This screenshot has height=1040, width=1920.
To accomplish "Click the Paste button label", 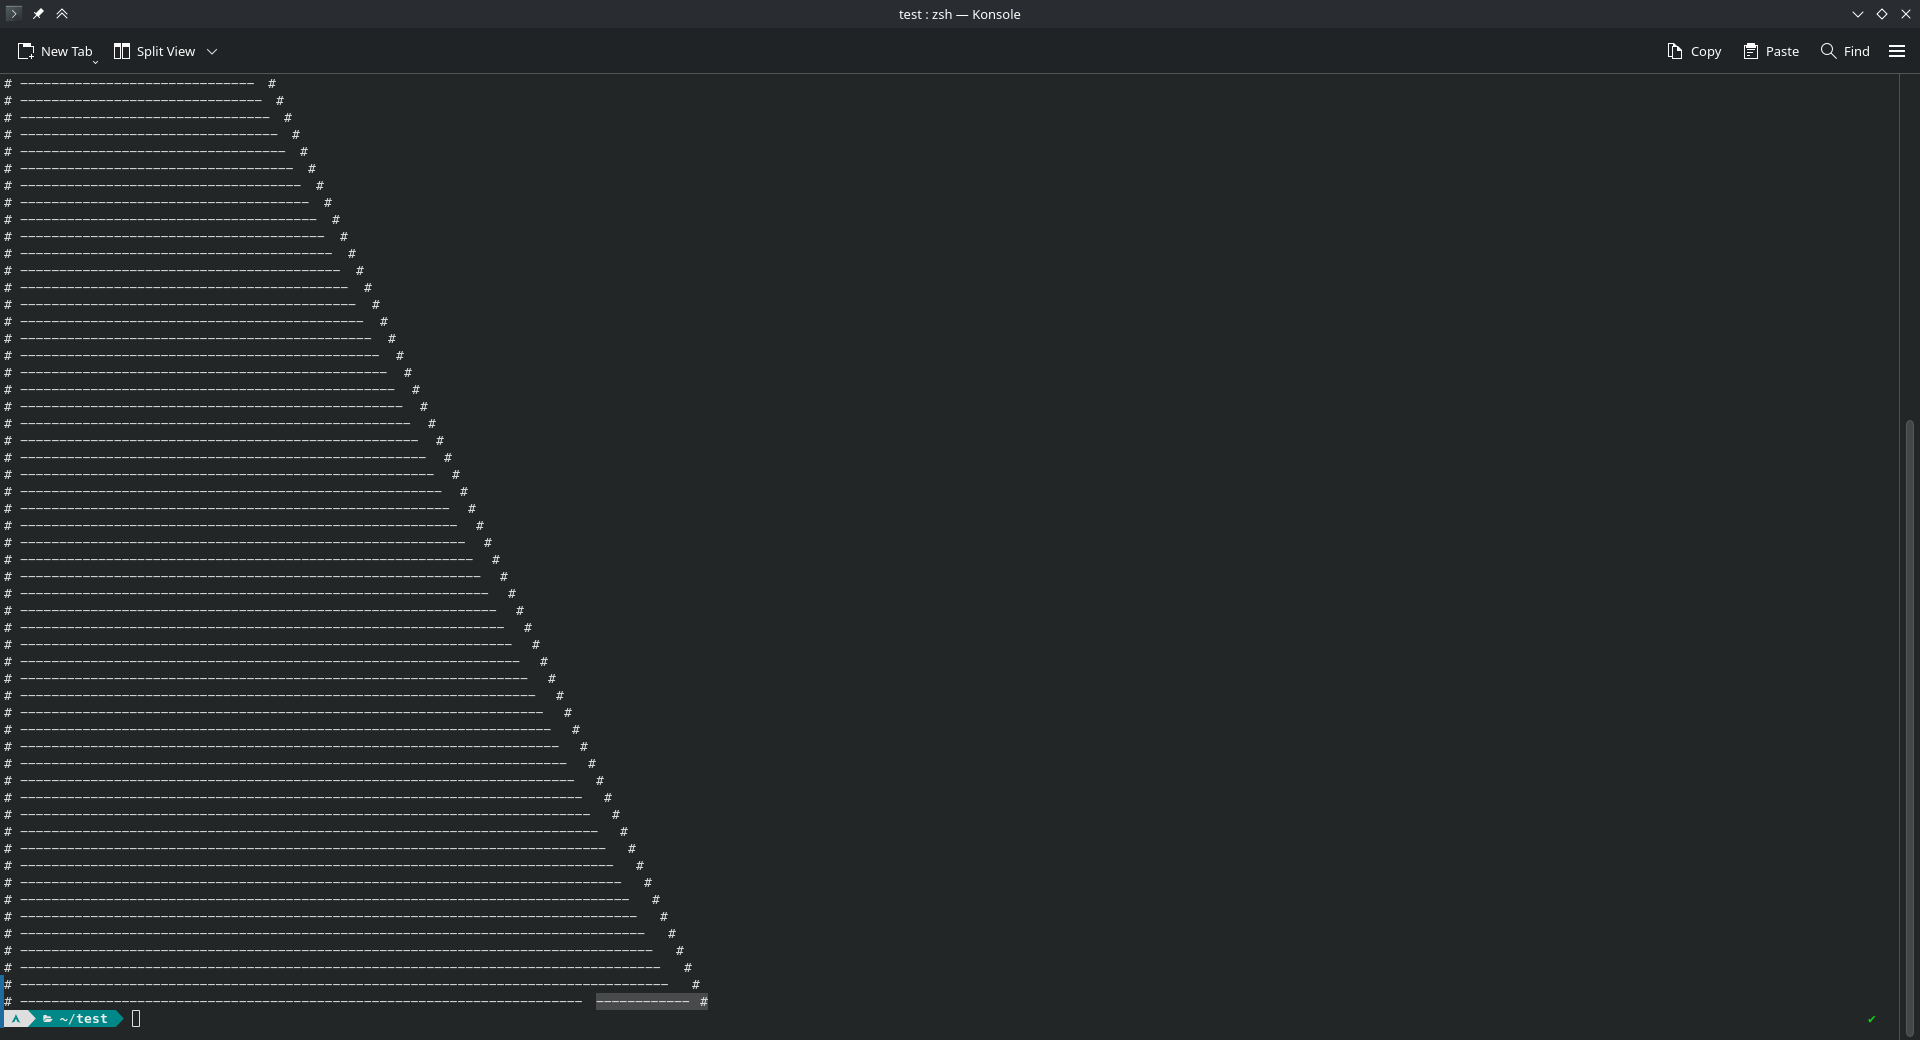I will click(x=1782, y=52).
